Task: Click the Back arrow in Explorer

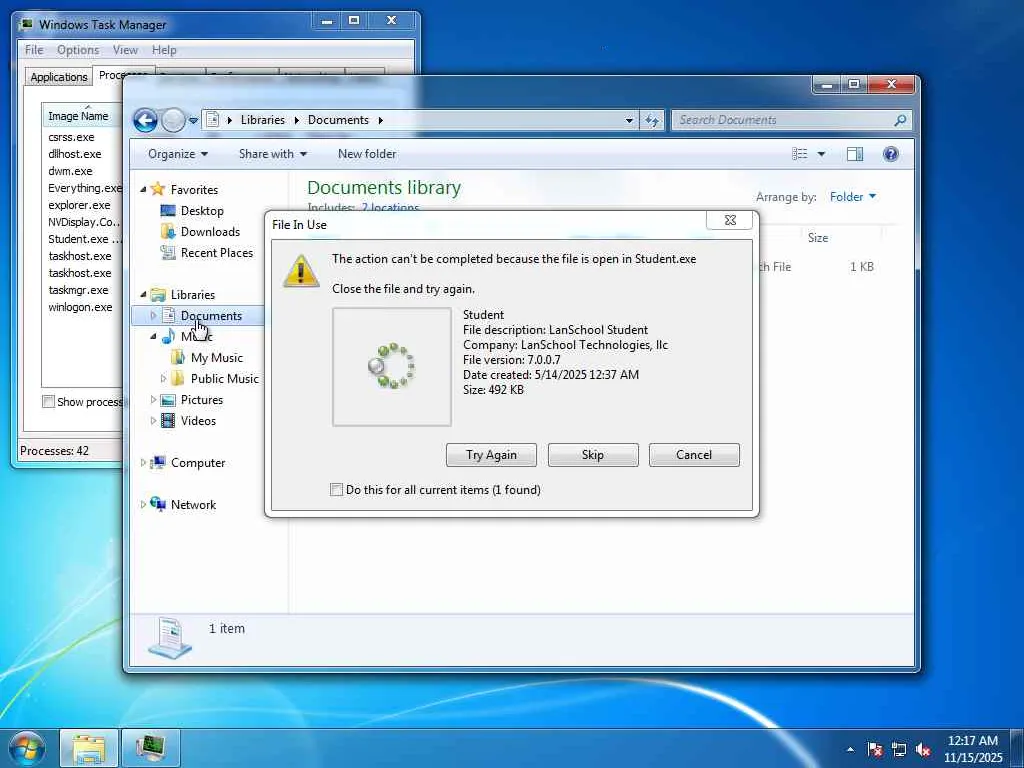Action: coord(145,120)
